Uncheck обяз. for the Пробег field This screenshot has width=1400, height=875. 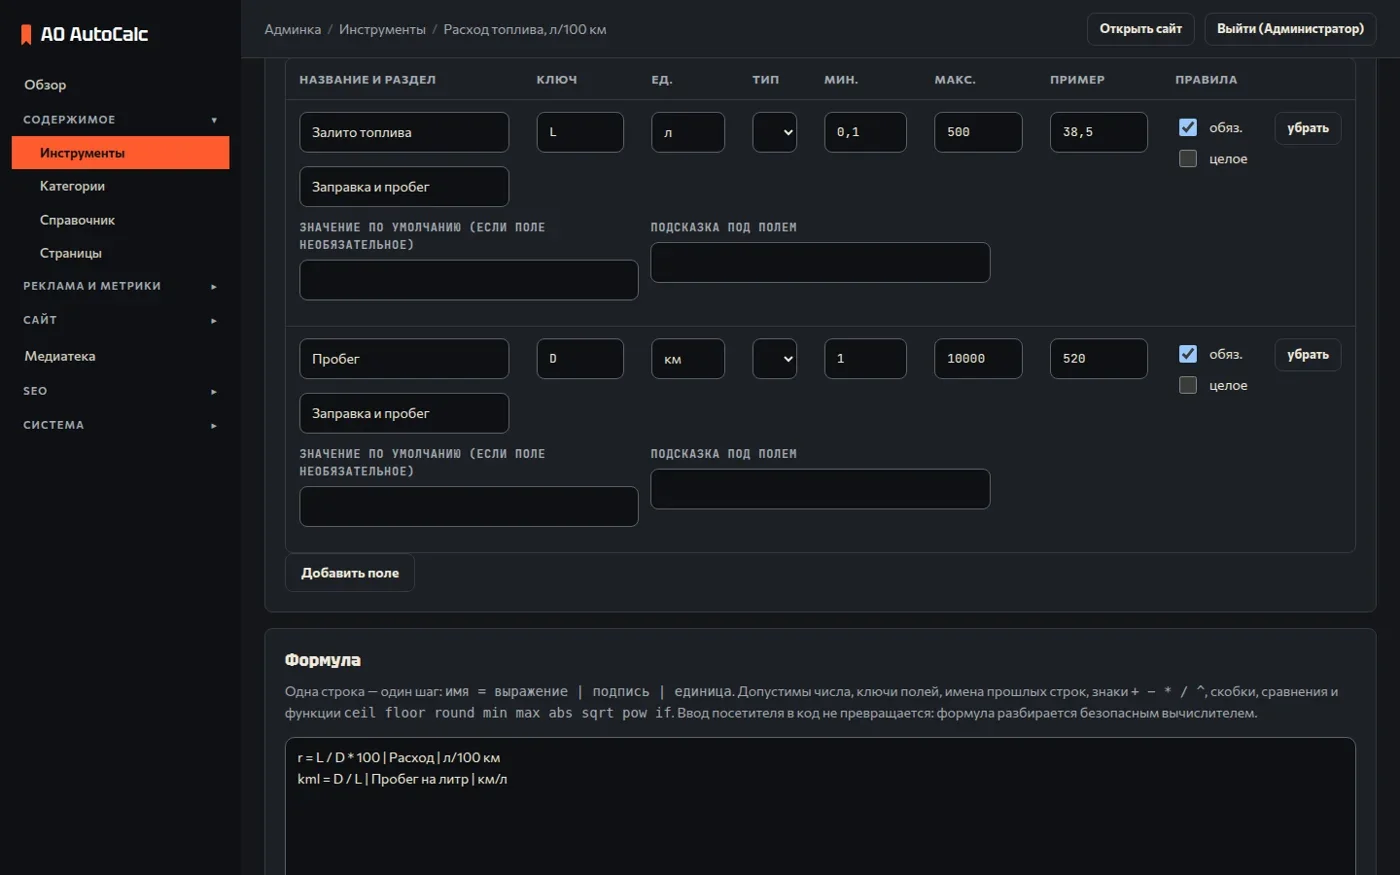tap(1188, 354)
